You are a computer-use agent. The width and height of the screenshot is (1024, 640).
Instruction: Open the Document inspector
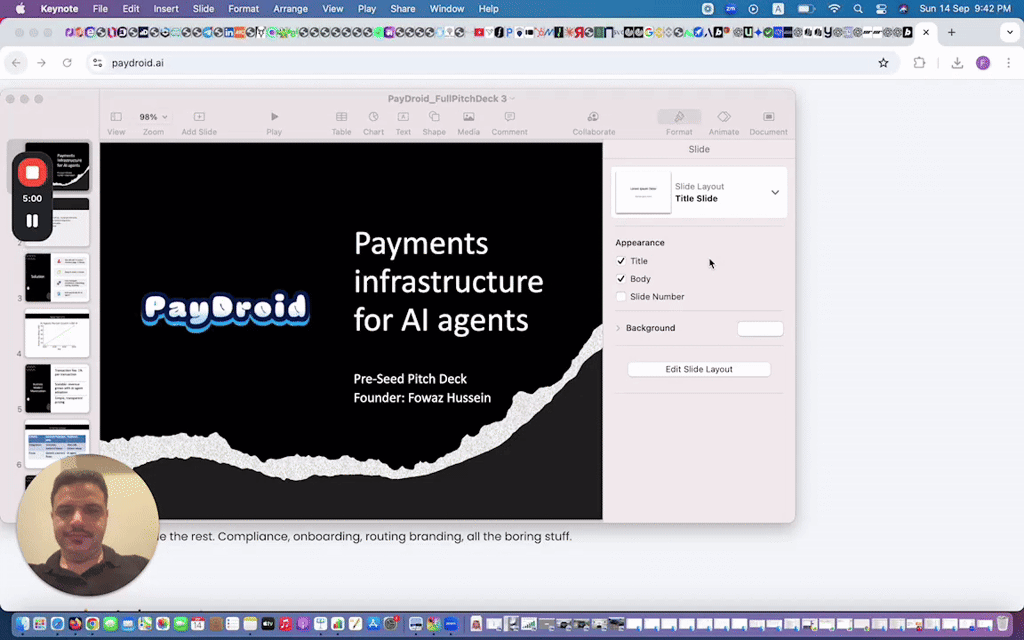768,123
